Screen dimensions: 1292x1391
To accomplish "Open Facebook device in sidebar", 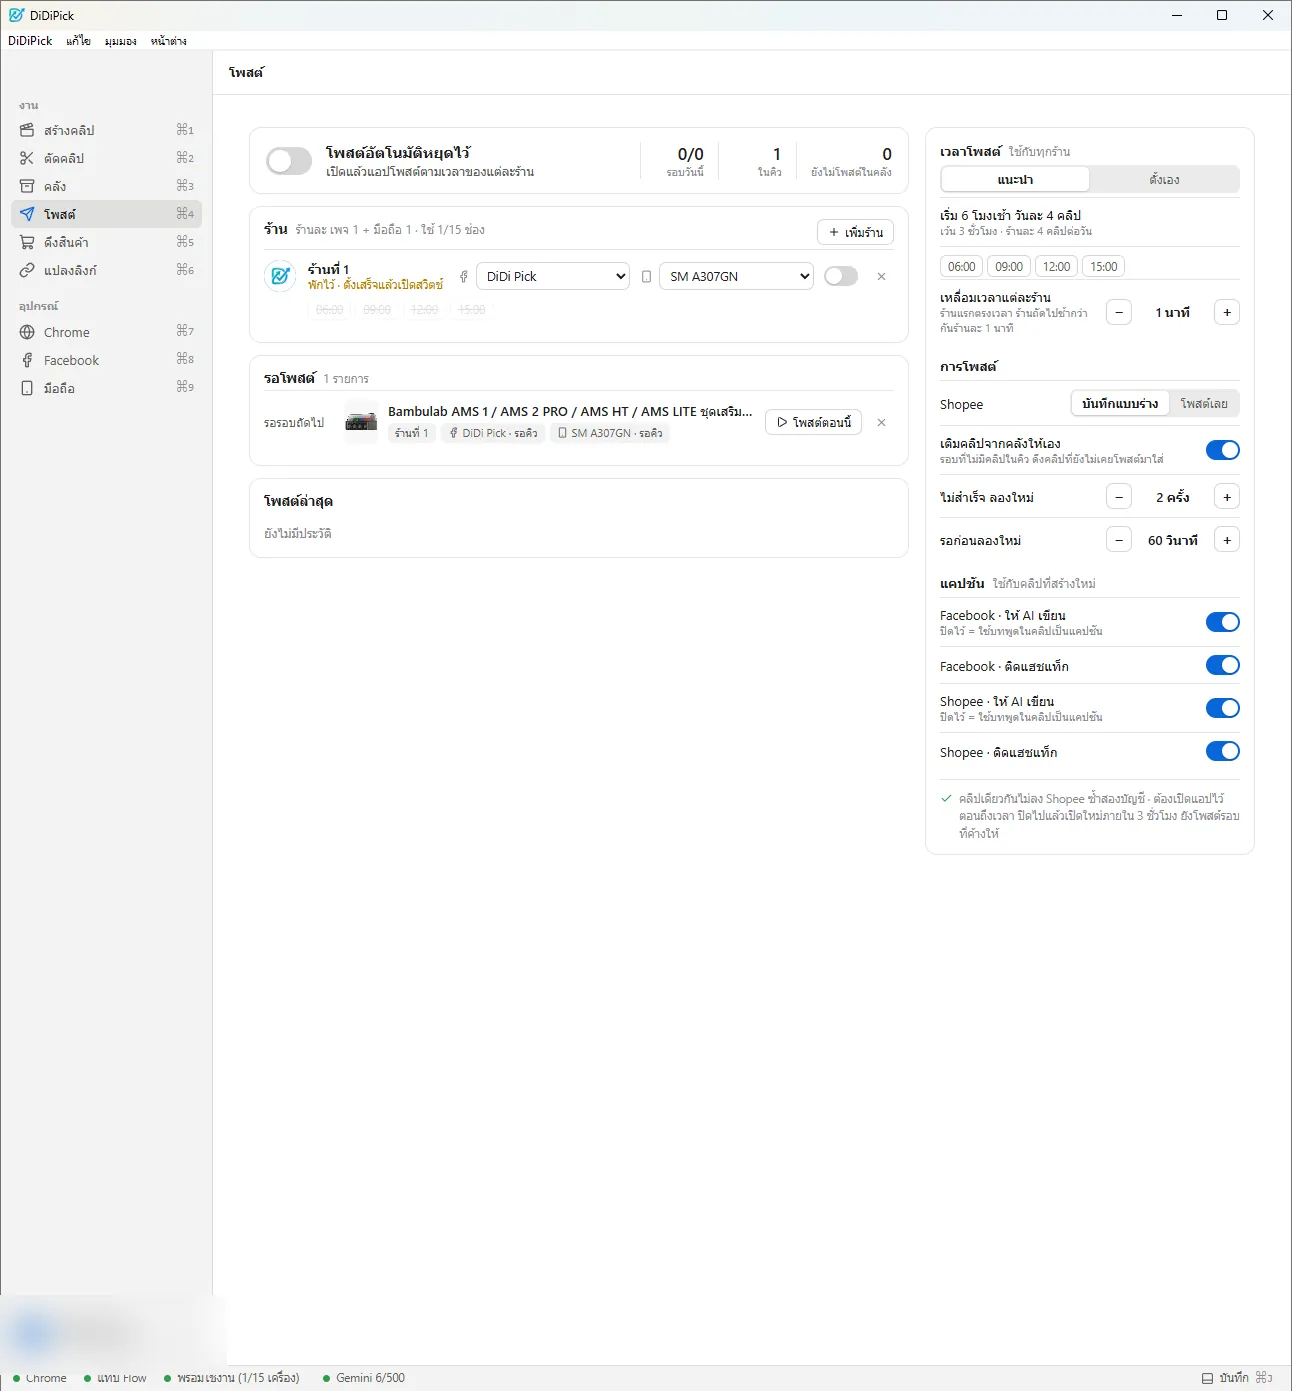I will 106,360.
